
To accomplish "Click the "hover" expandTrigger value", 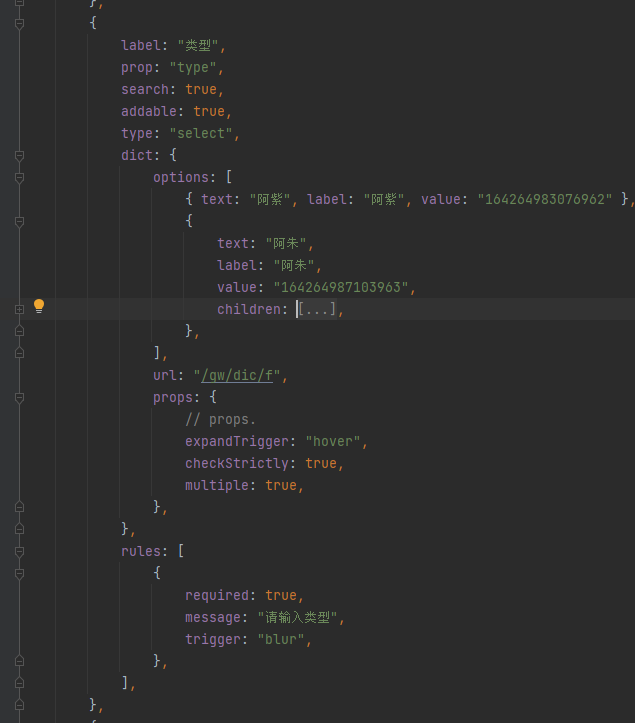I will point(332,442).
